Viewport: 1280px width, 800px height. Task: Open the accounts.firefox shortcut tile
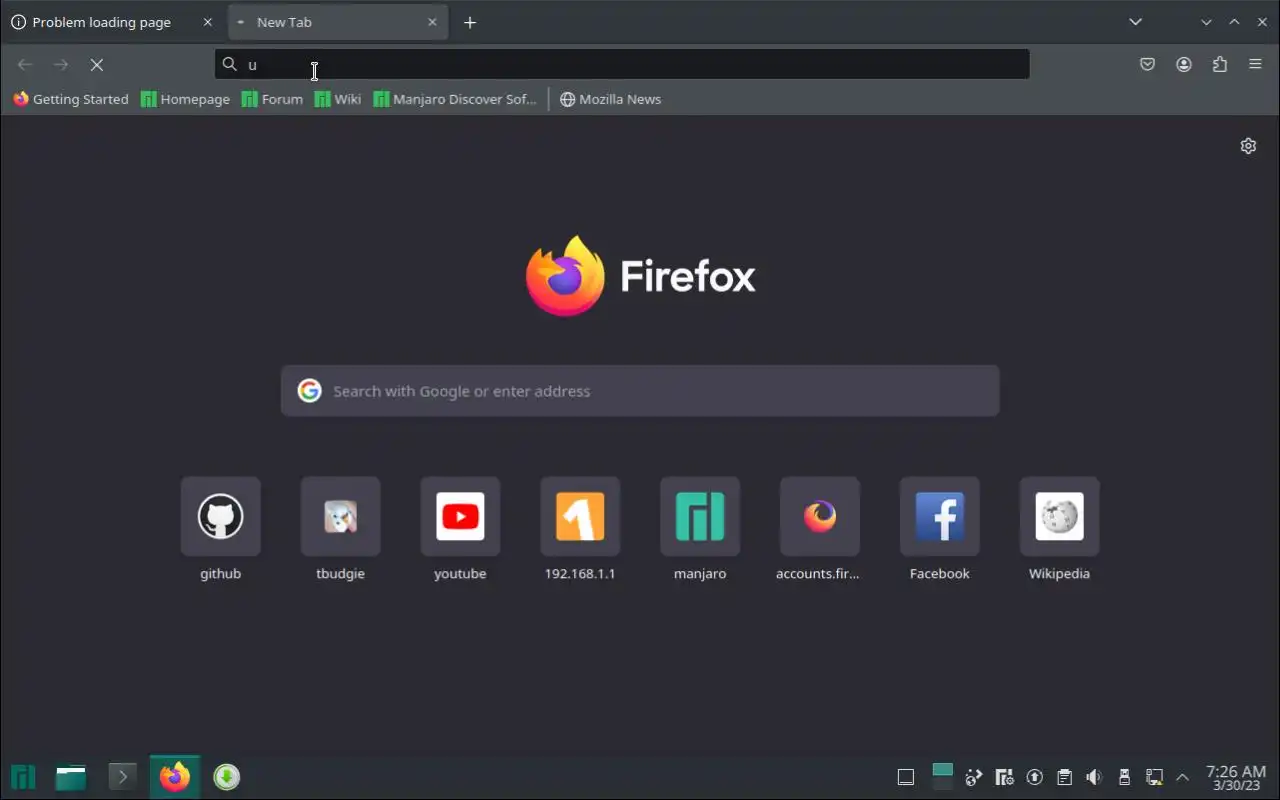pos(820,530)
